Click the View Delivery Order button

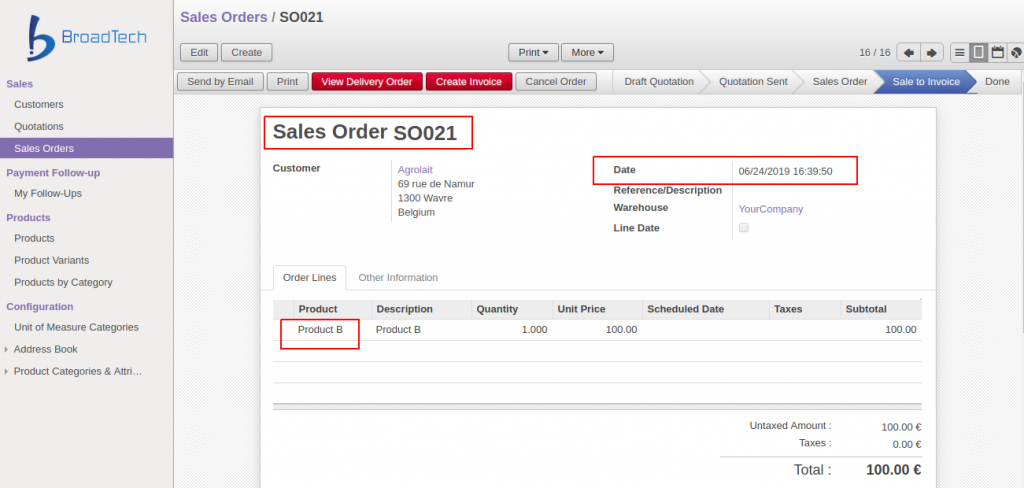tap(367, 82)
